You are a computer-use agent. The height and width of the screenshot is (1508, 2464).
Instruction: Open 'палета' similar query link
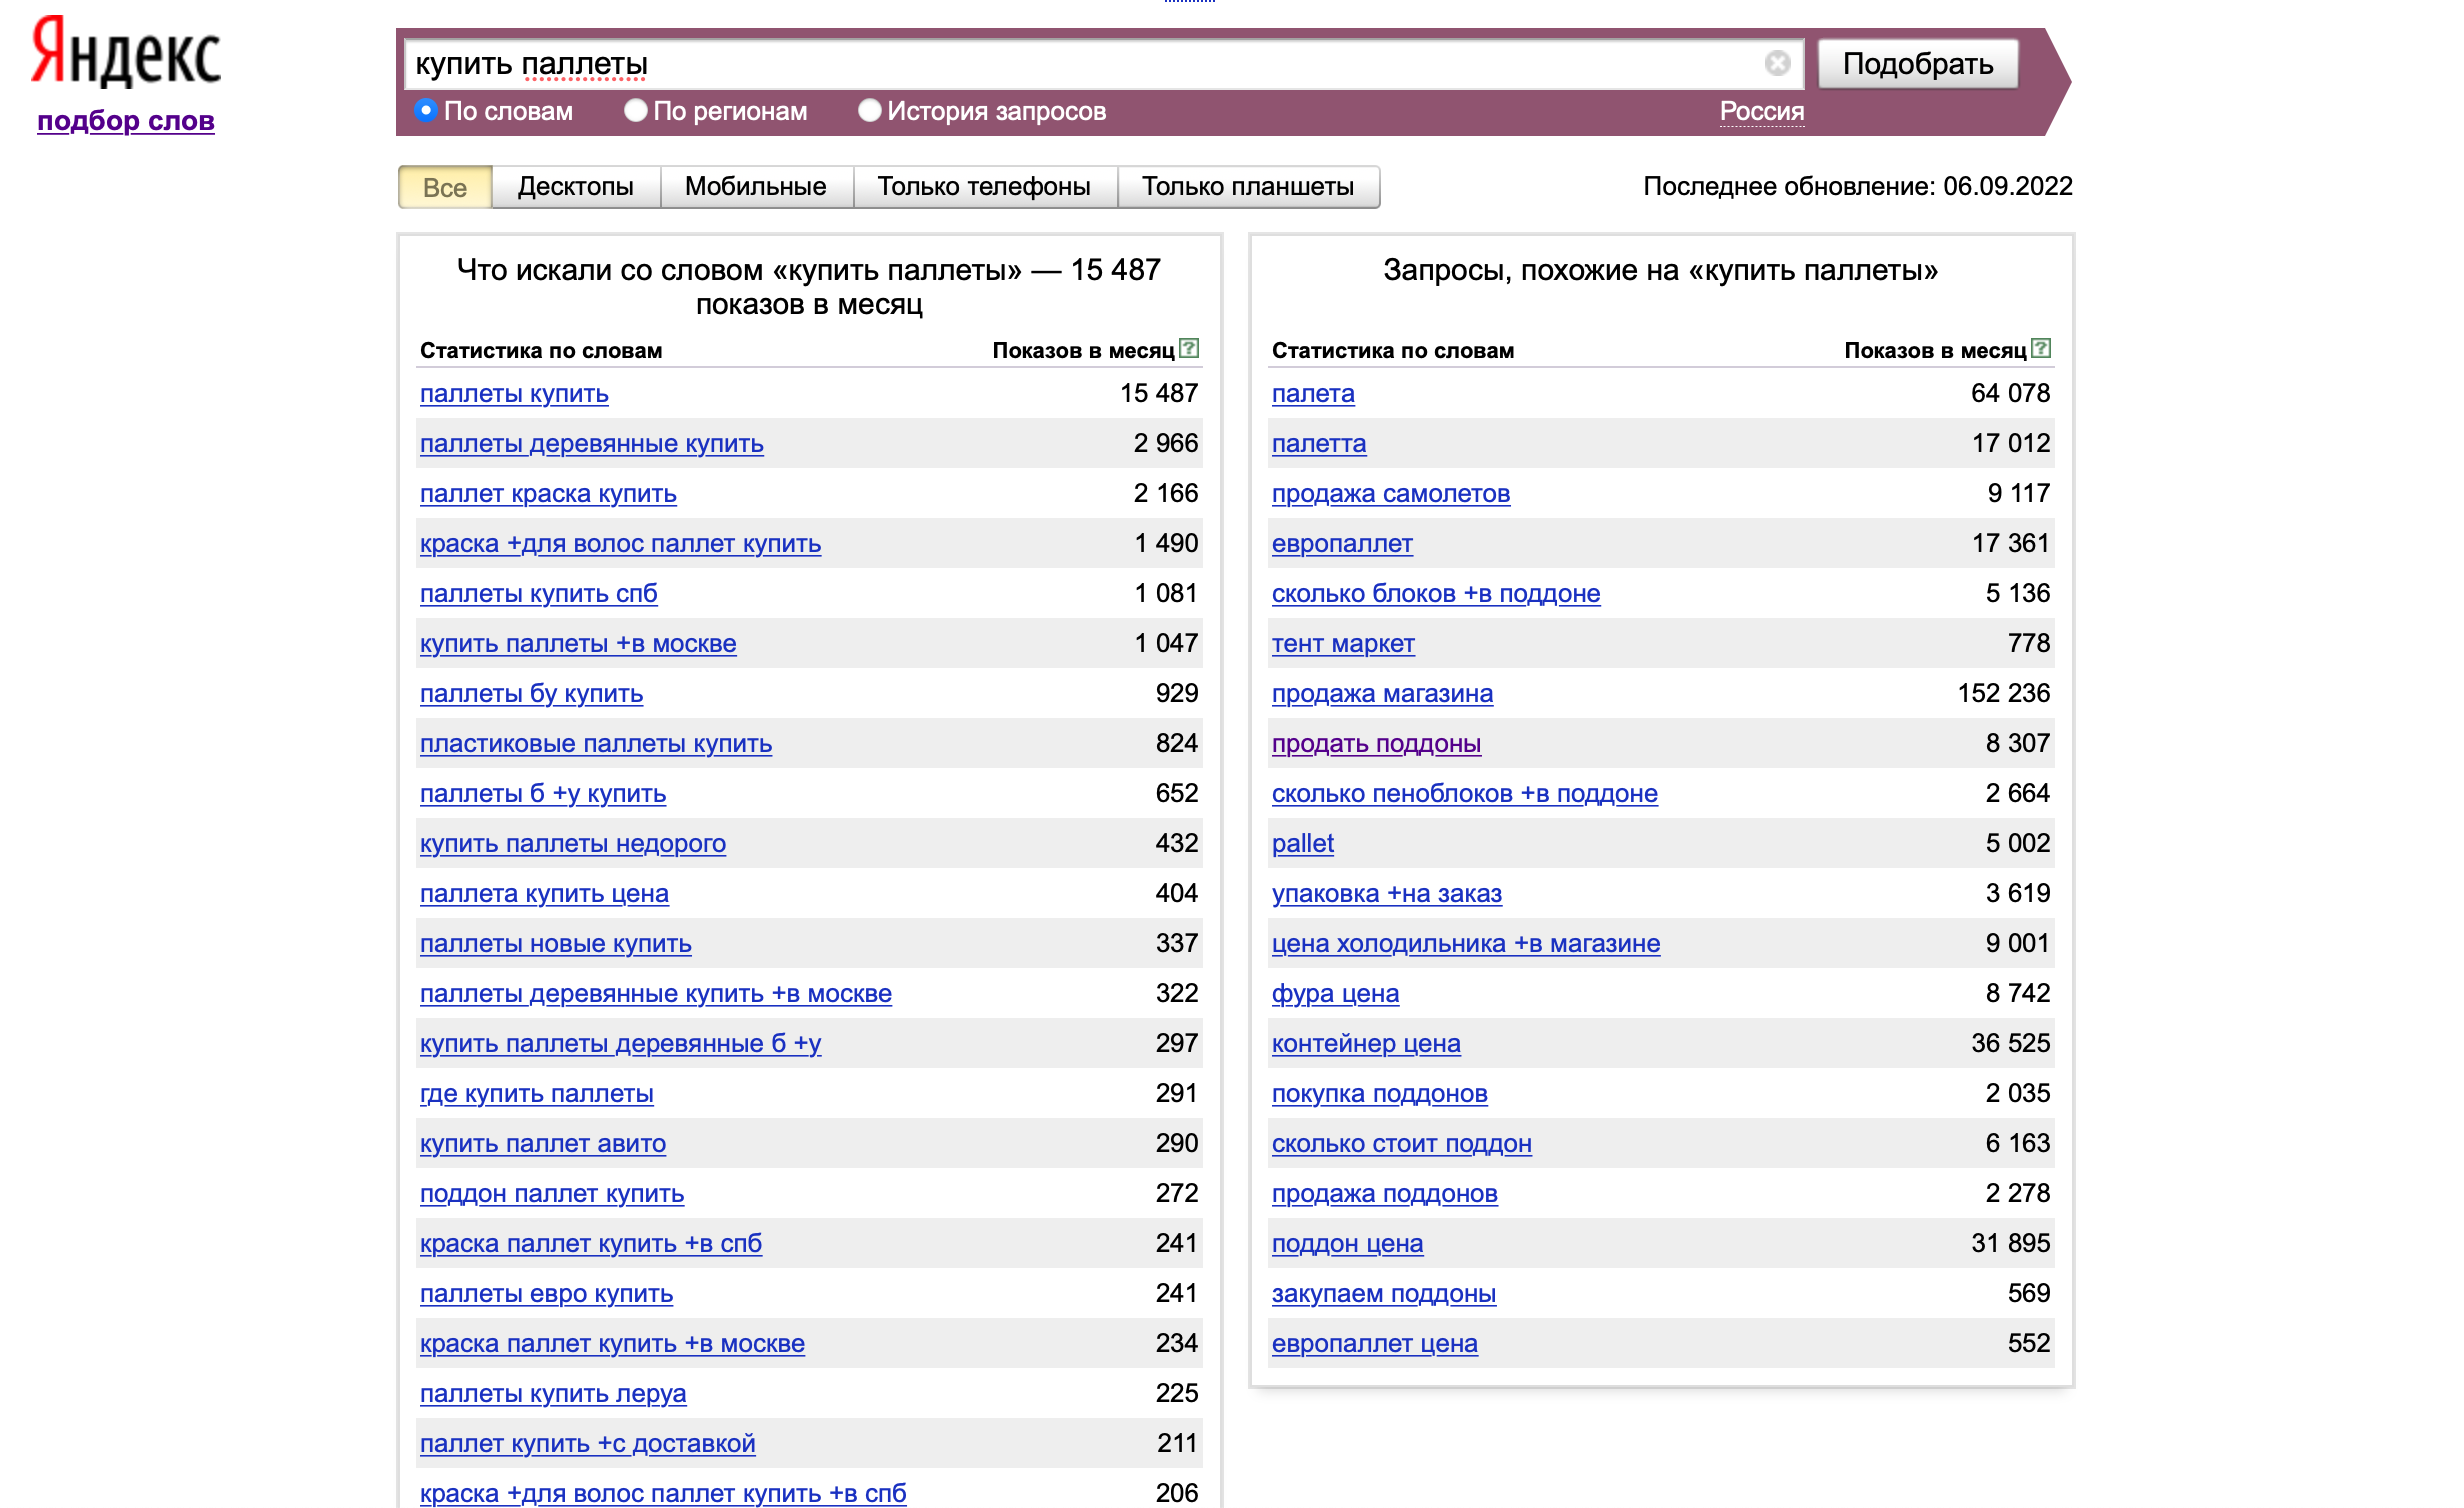point(1313,394)
